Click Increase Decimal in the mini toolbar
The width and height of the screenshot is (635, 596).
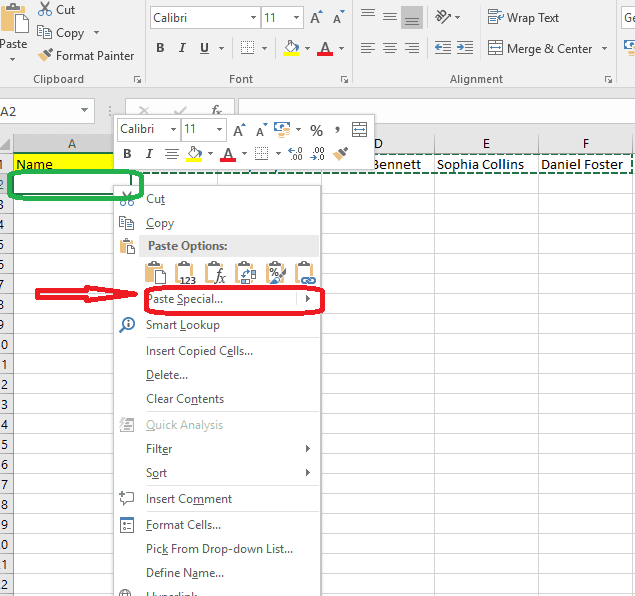(295, 154)
